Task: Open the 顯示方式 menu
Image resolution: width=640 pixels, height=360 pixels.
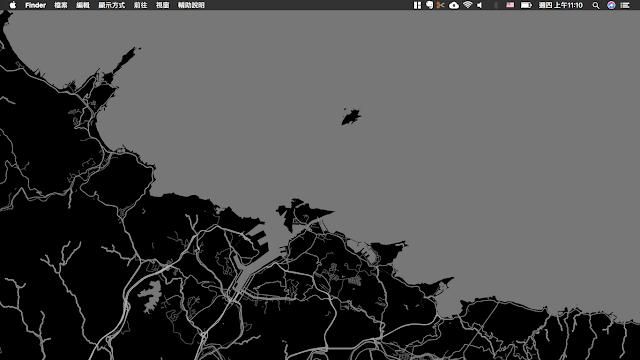Action: [111, 5]
